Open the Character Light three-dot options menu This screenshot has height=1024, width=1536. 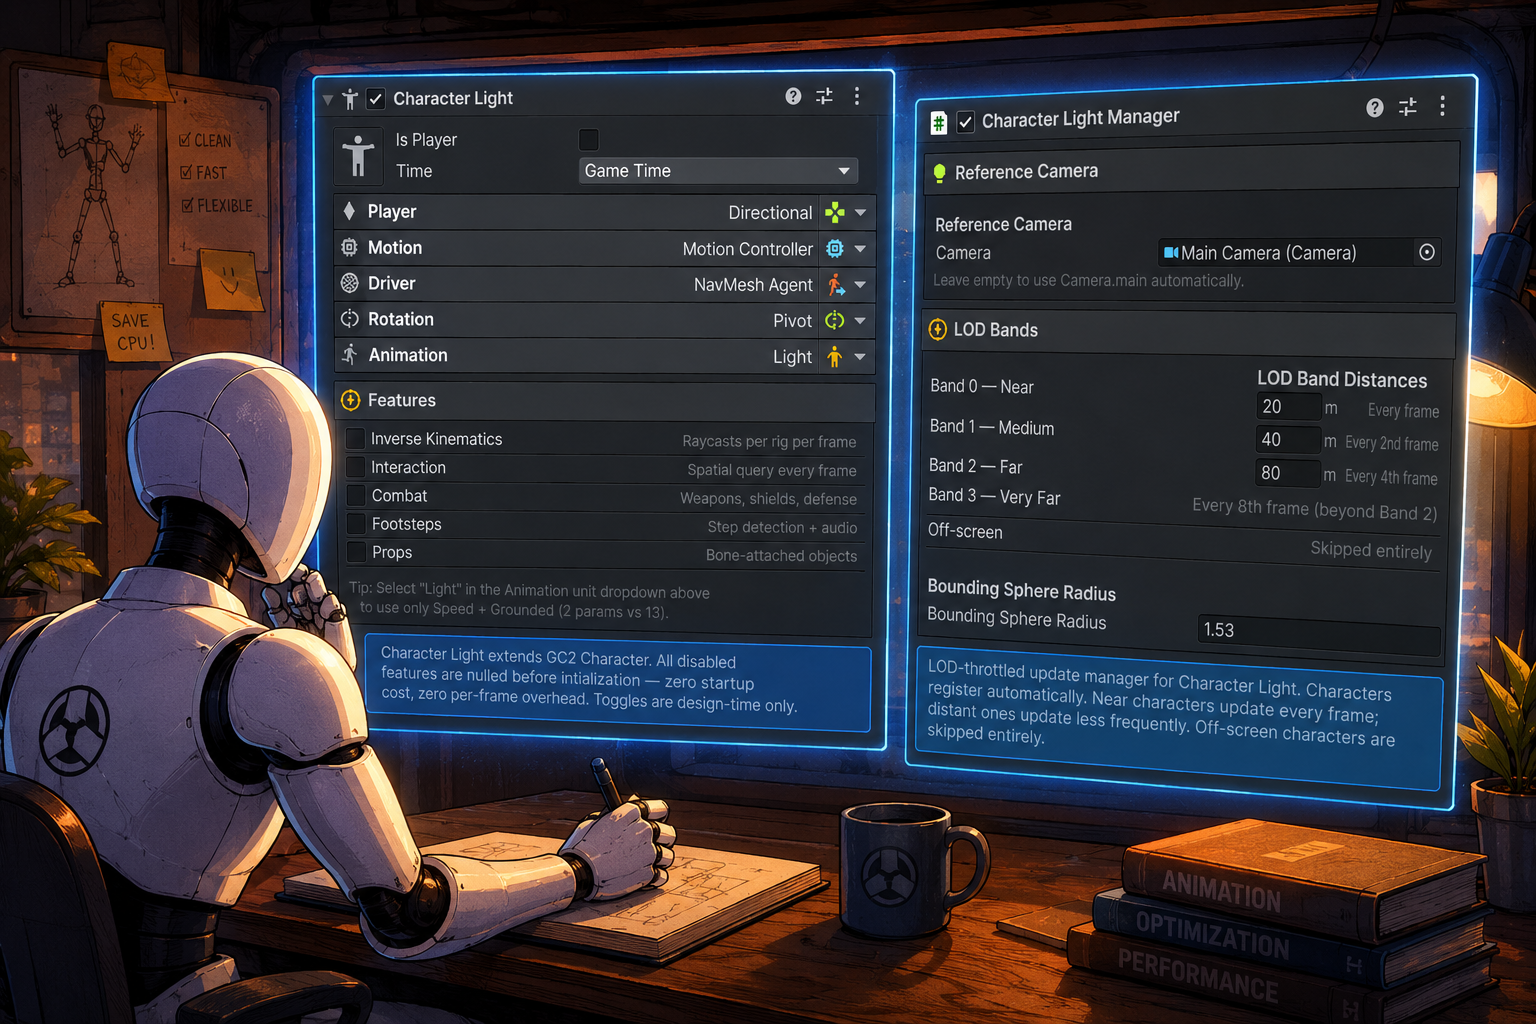point(857,96)
